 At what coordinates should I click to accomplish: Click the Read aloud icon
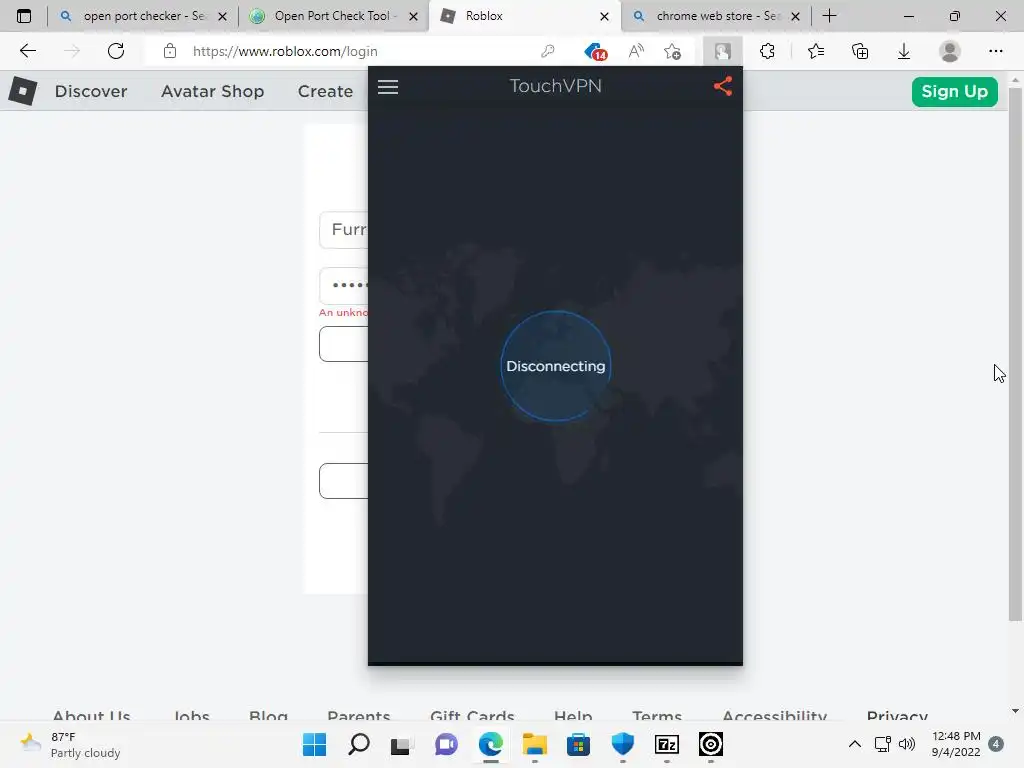click(x=635, y=51)
